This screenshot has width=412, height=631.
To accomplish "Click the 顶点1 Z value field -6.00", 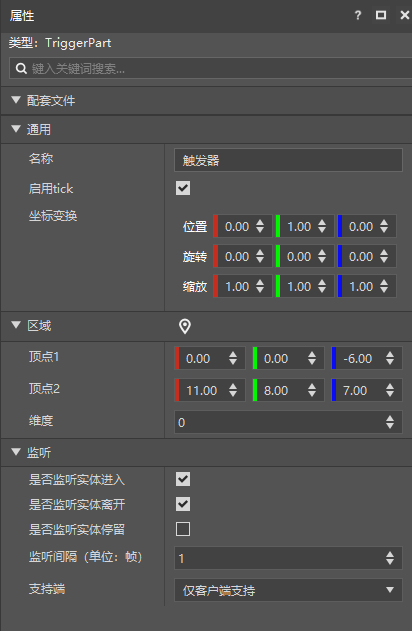I will pyautogui.click(x=367, y=358).
